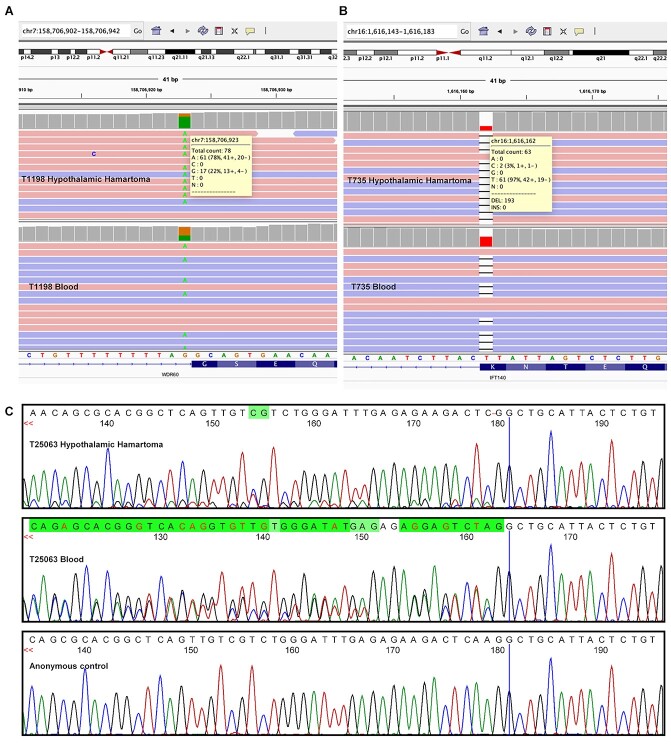671x750 pixels.
Task: Click the S amino acid box in WDR60 track
Action: coord(237,364)
